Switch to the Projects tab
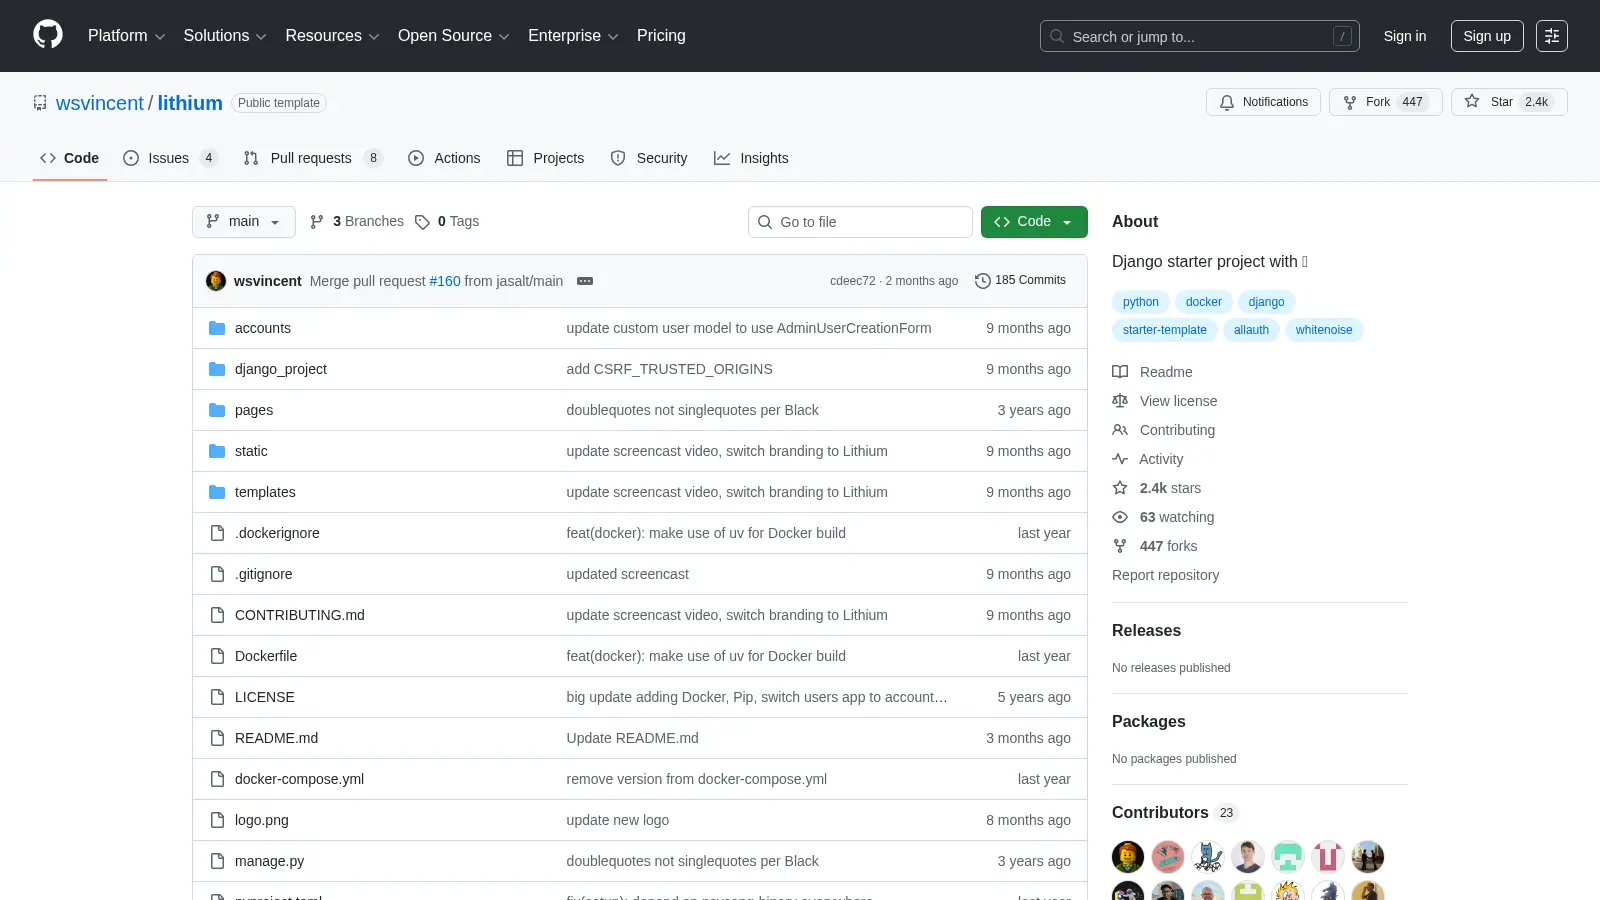 [545, 158]
